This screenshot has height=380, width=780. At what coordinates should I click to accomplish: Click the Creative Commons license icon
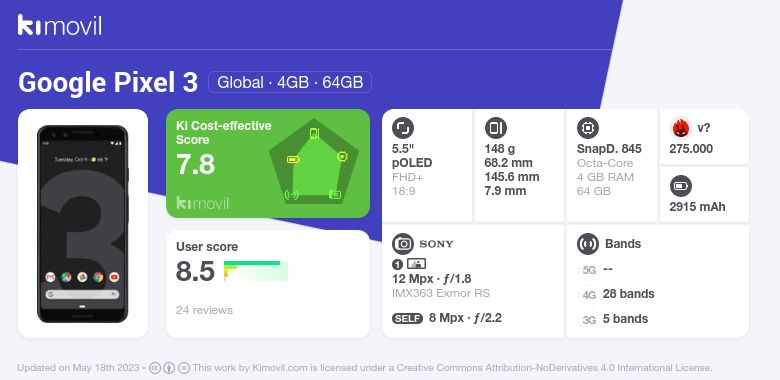coord(155,368)
